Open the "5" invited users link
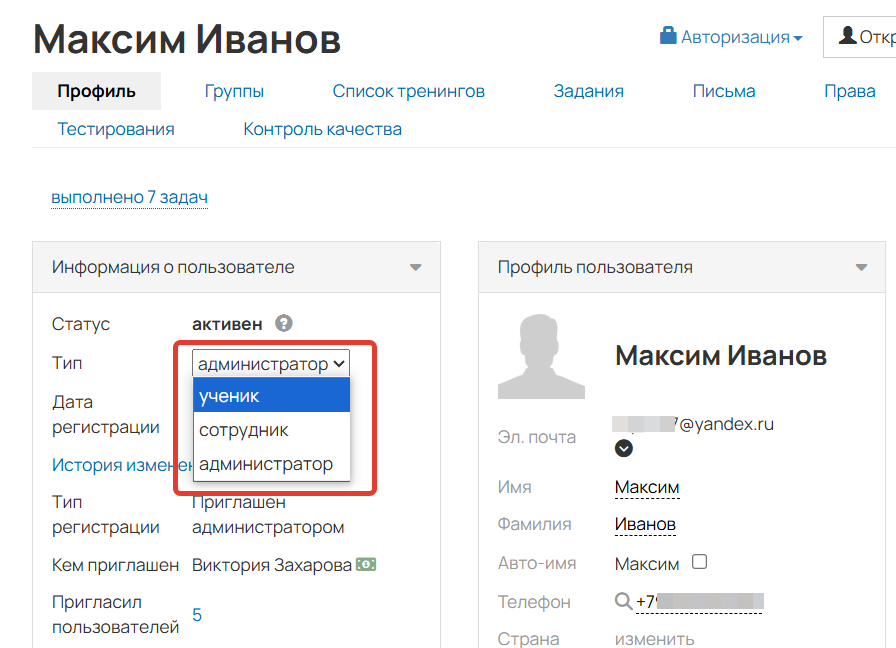 [x=196, y=614]
